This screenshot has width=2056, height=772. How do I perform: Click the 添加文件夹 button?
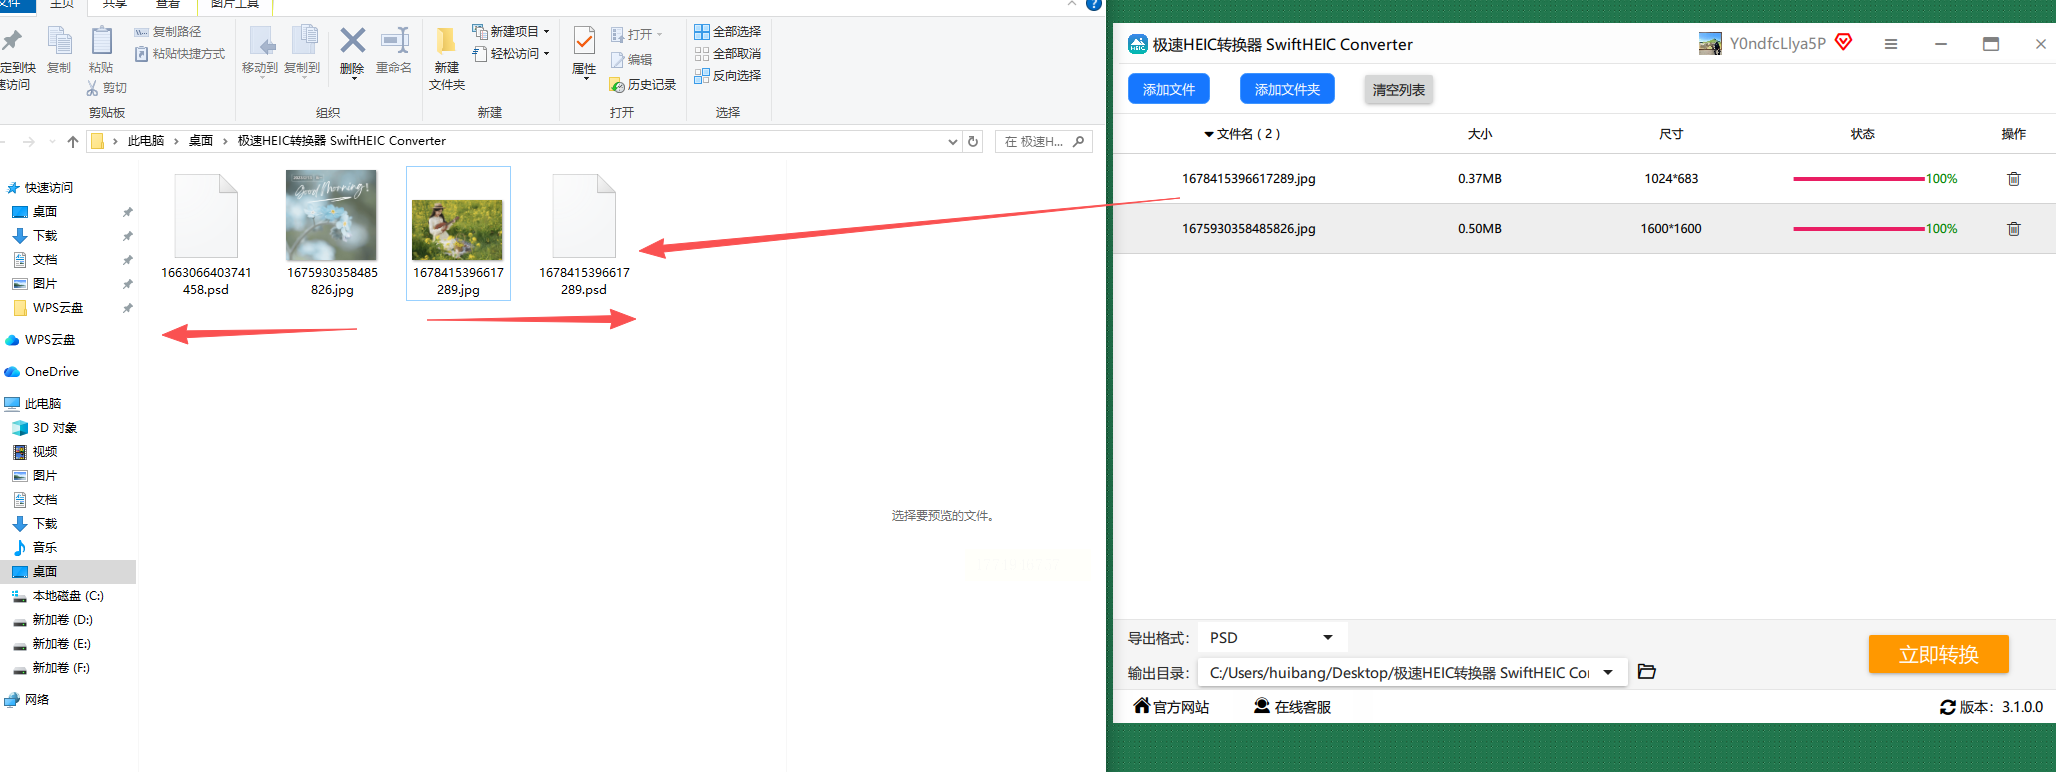(1287, 89)
